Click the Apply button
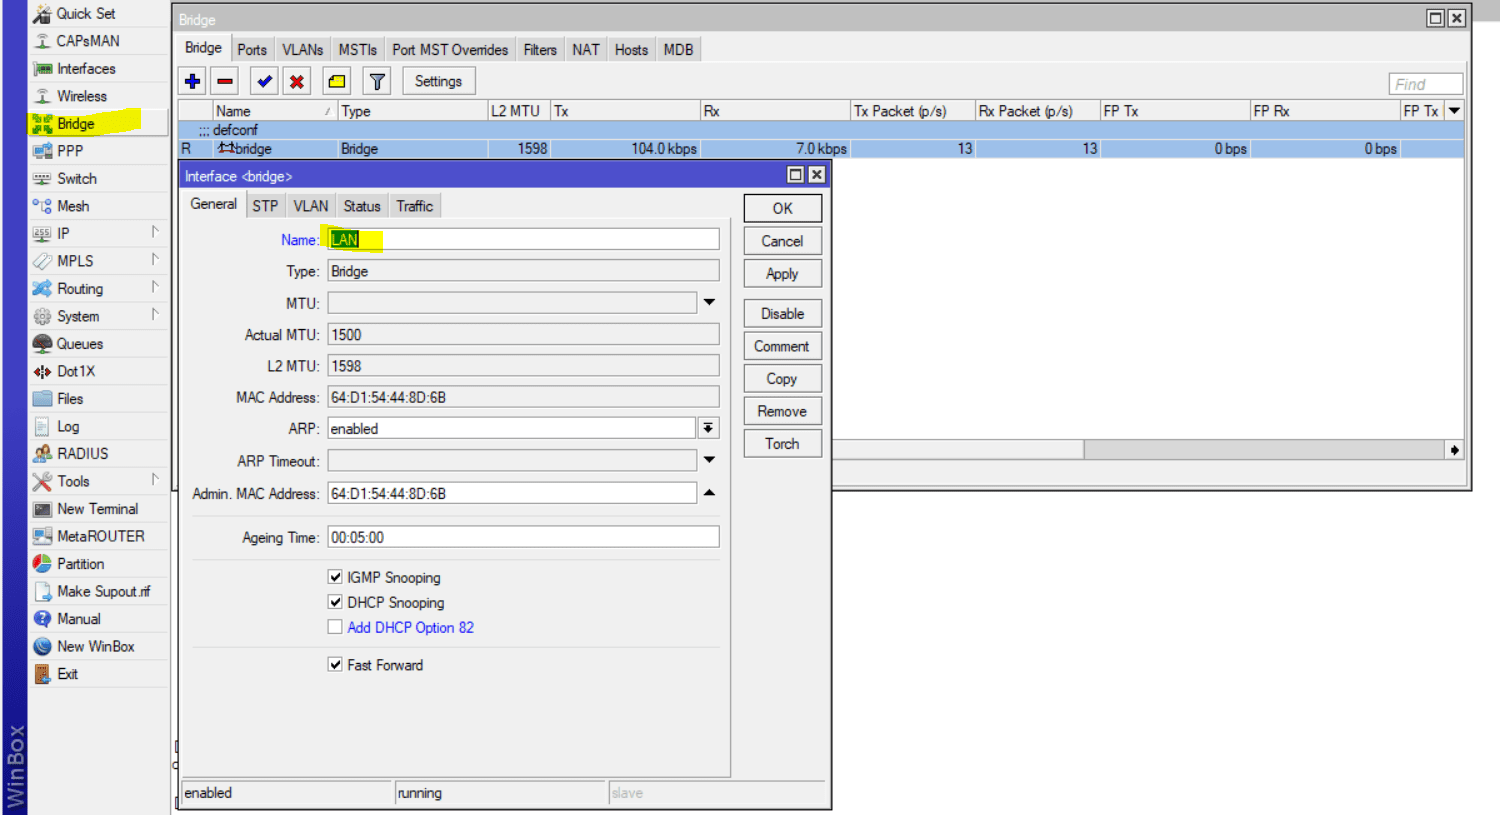Viewport: 1500px width, 815px height. [782, 274]
